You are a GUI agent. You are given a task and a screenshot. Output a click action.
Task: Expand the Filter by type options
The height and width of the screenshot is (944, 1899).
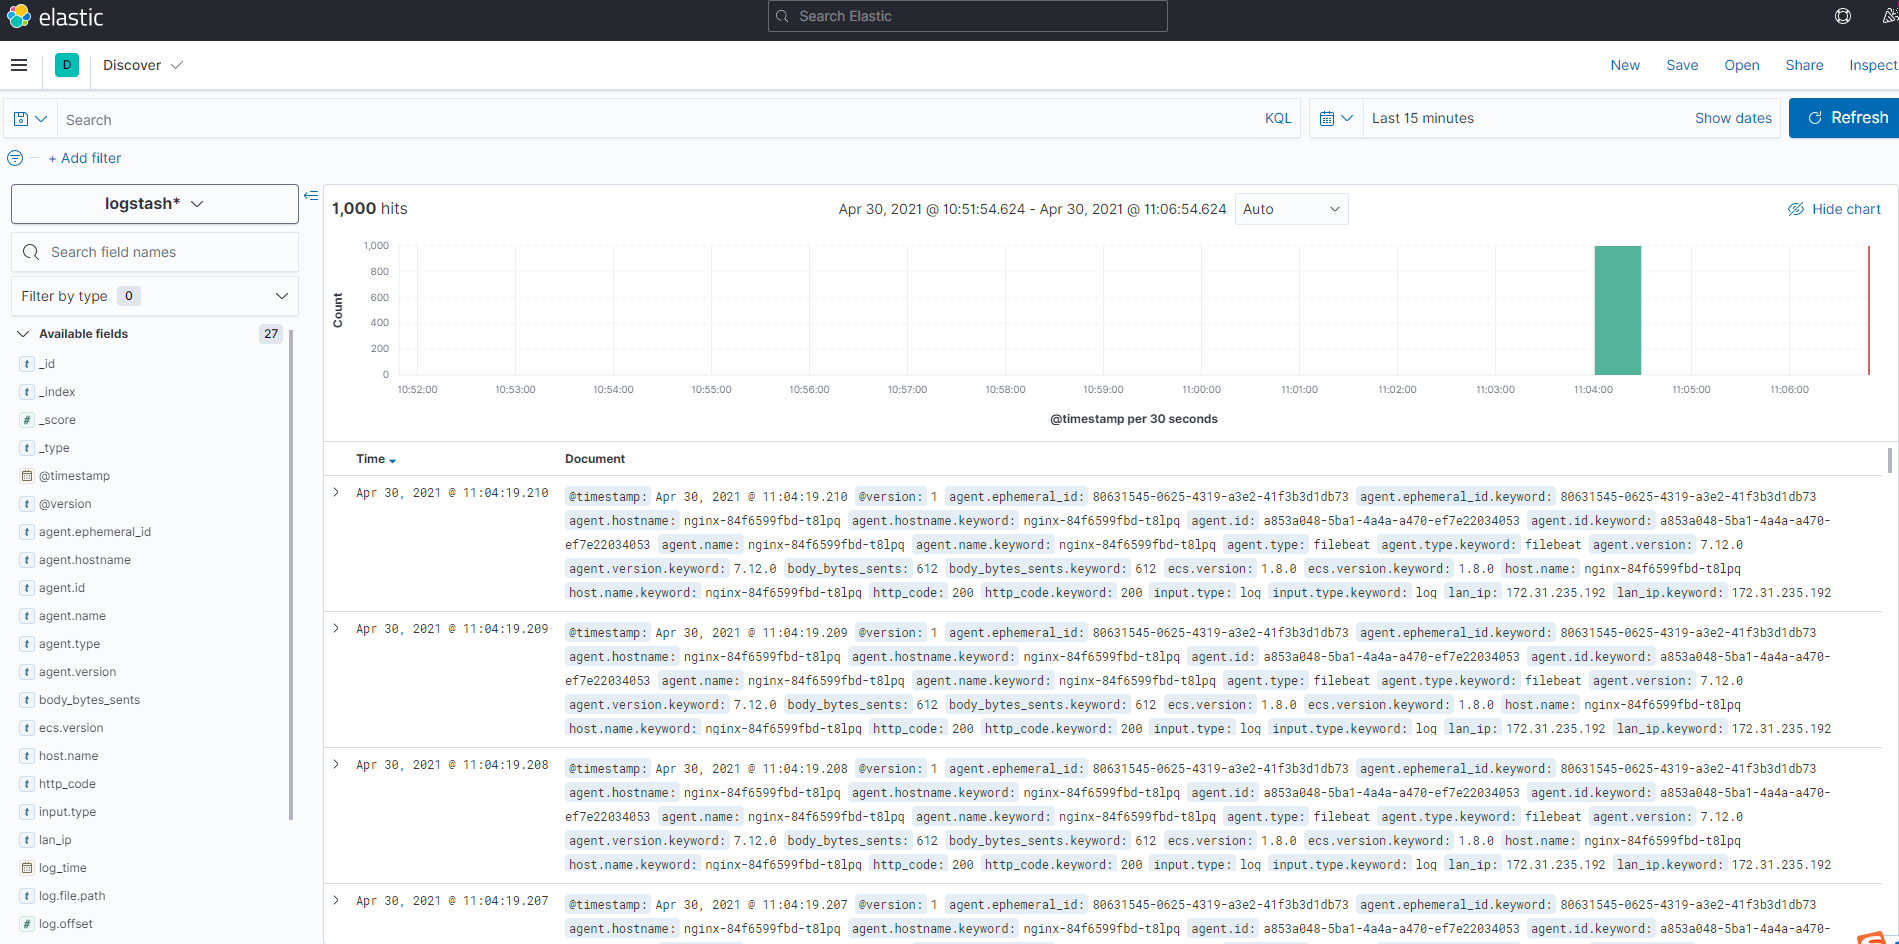pyautogui.click(x=155, y=296)
